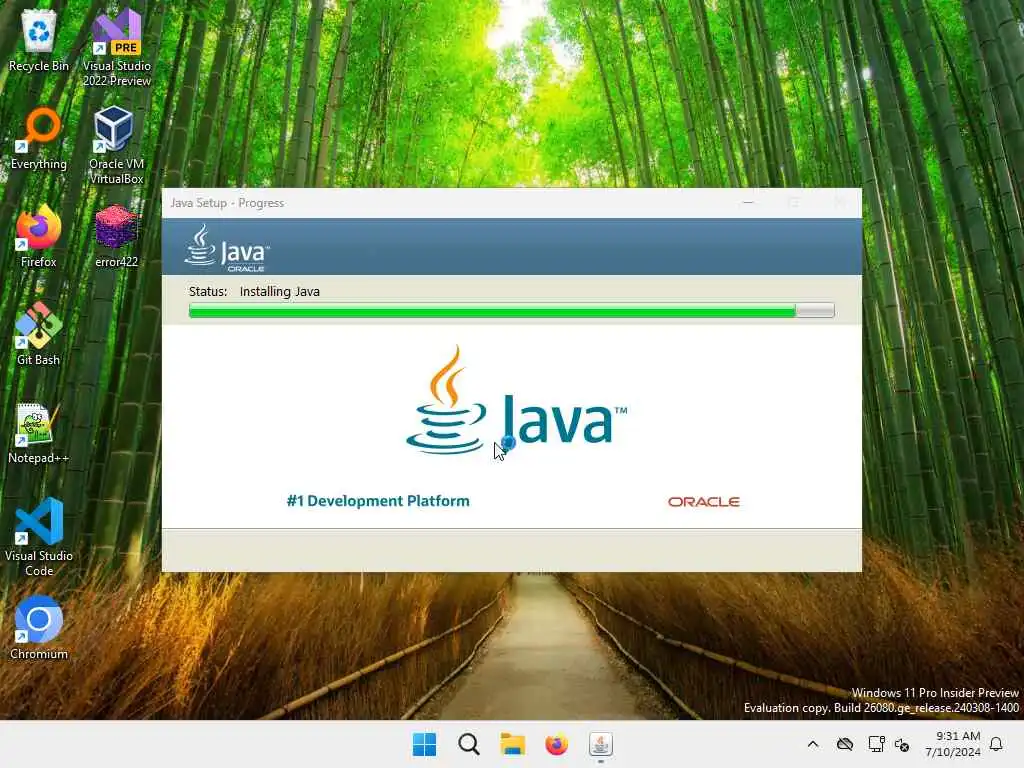Open File Explorer from taskbar
The height and width of the screenshot is (768, 1024).
click(513, 744)
